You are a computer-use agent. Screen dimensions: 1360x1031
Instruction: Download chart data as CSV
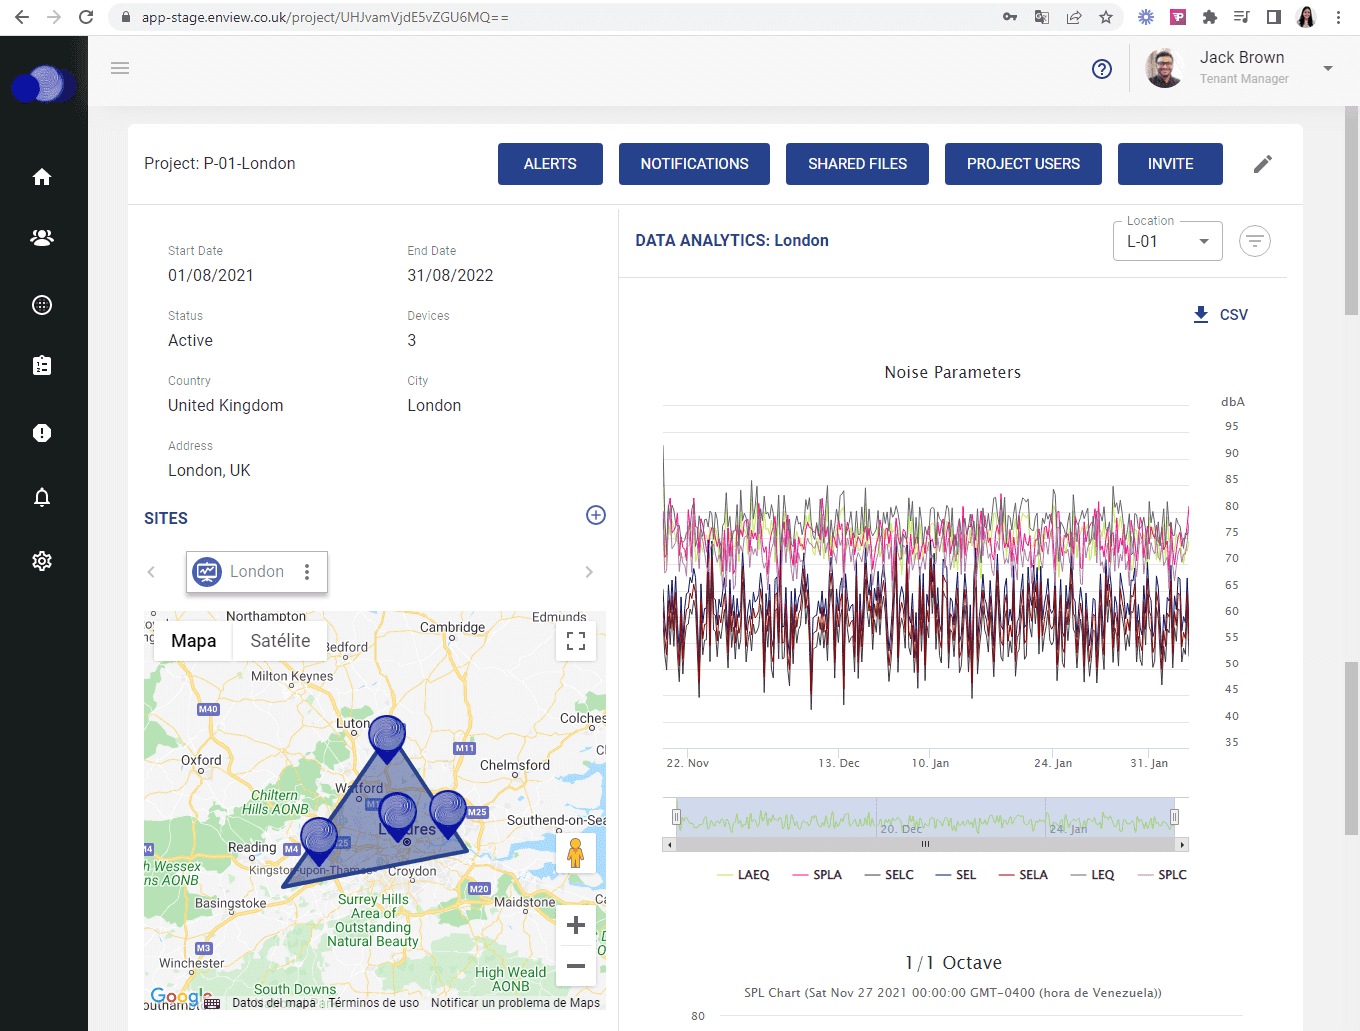[1220, 315]
